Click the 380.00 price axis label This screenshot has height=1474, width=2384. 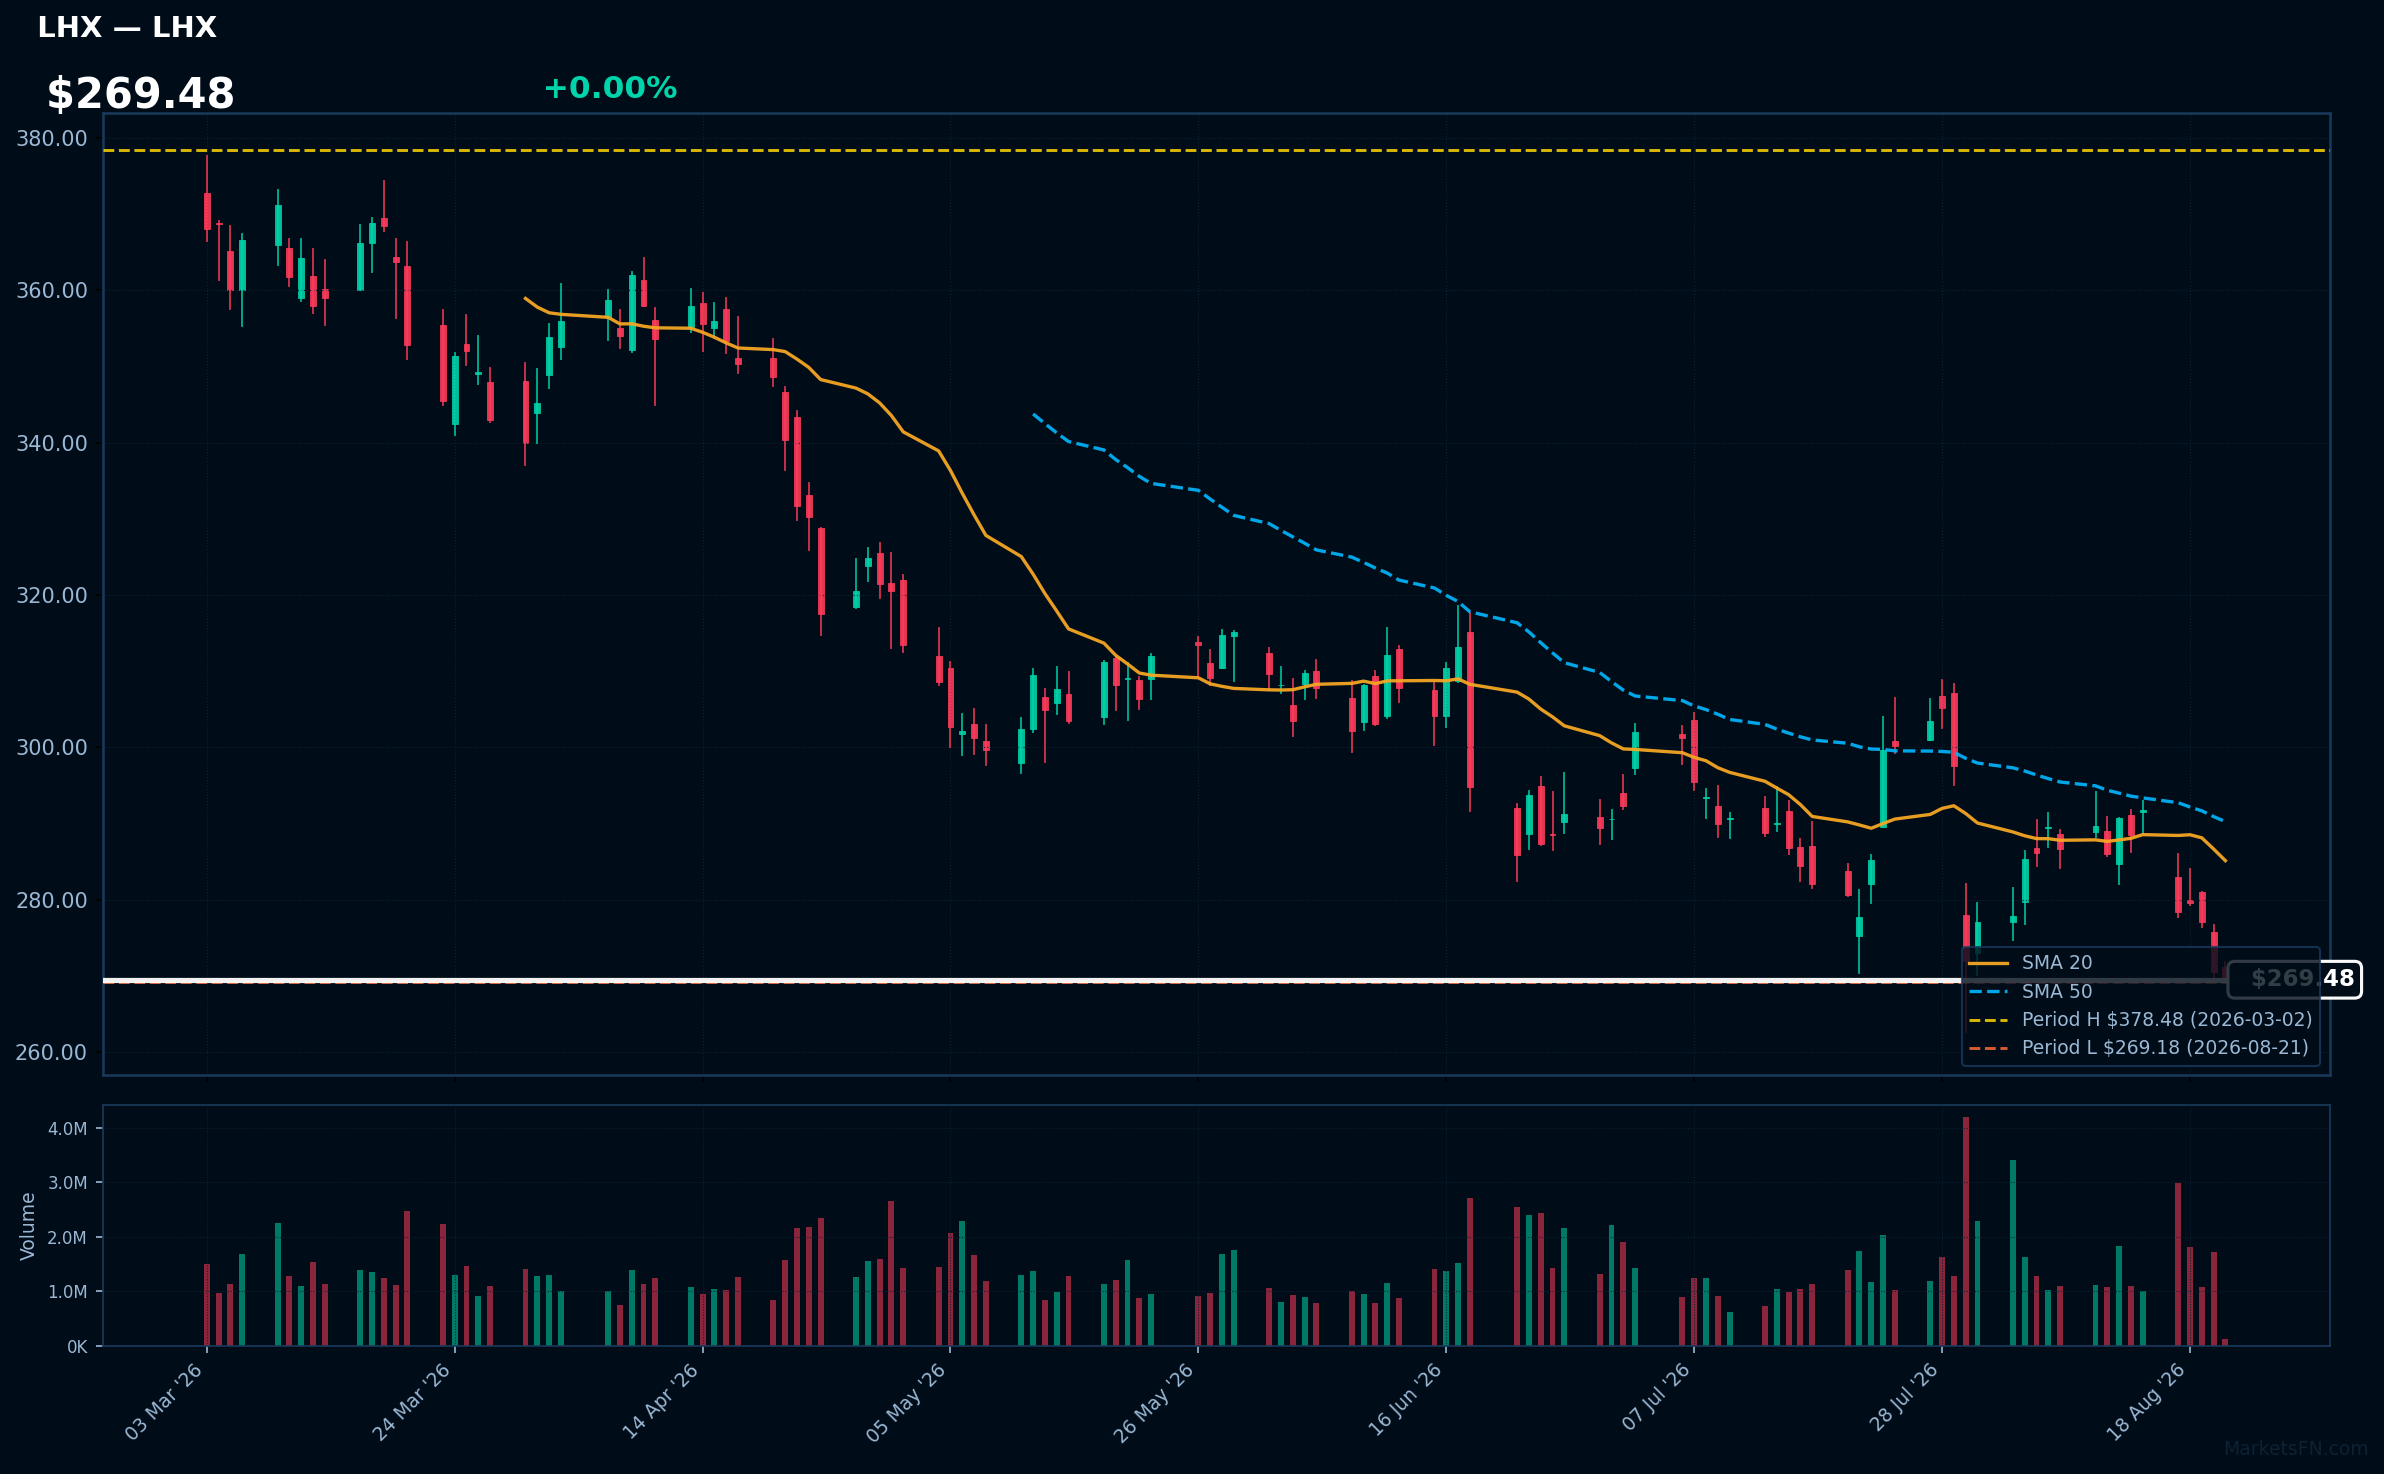tap(52, 139)
